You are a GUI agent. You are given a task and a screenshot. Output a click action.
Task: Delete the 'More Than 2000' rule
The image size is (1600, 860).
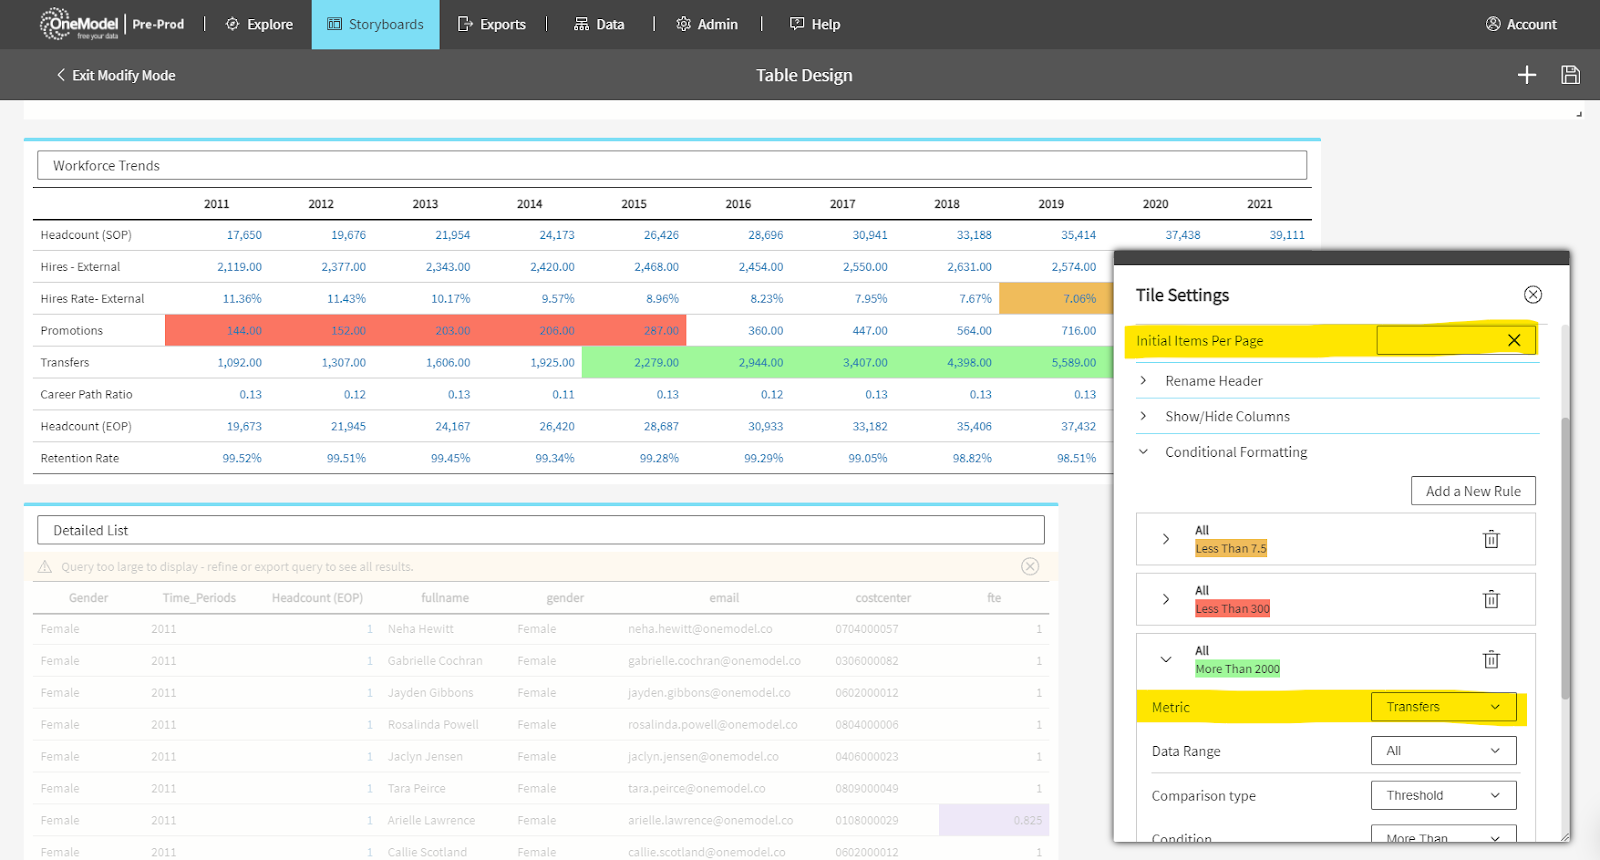(x=1490, y=659)
